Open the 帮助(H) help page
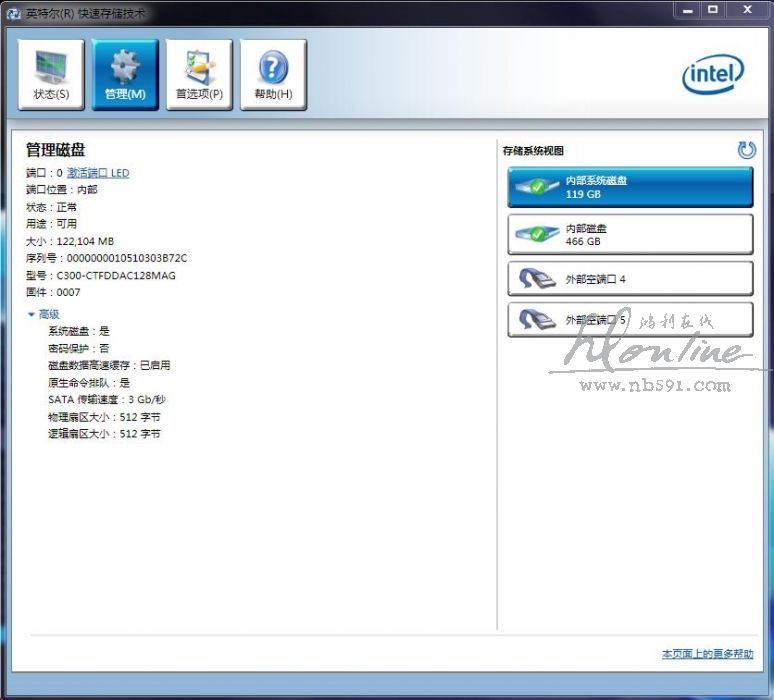This screenshot has width=774, height=700. point(273,75)
